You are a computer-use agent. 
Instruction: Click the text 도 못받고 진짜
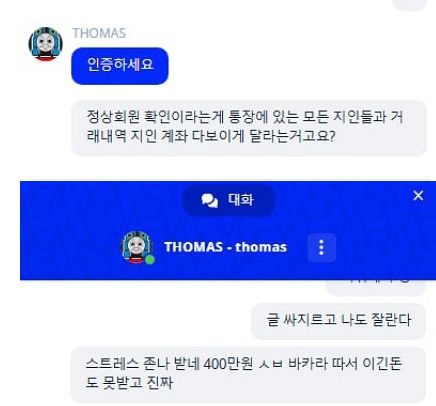point(129,383)
